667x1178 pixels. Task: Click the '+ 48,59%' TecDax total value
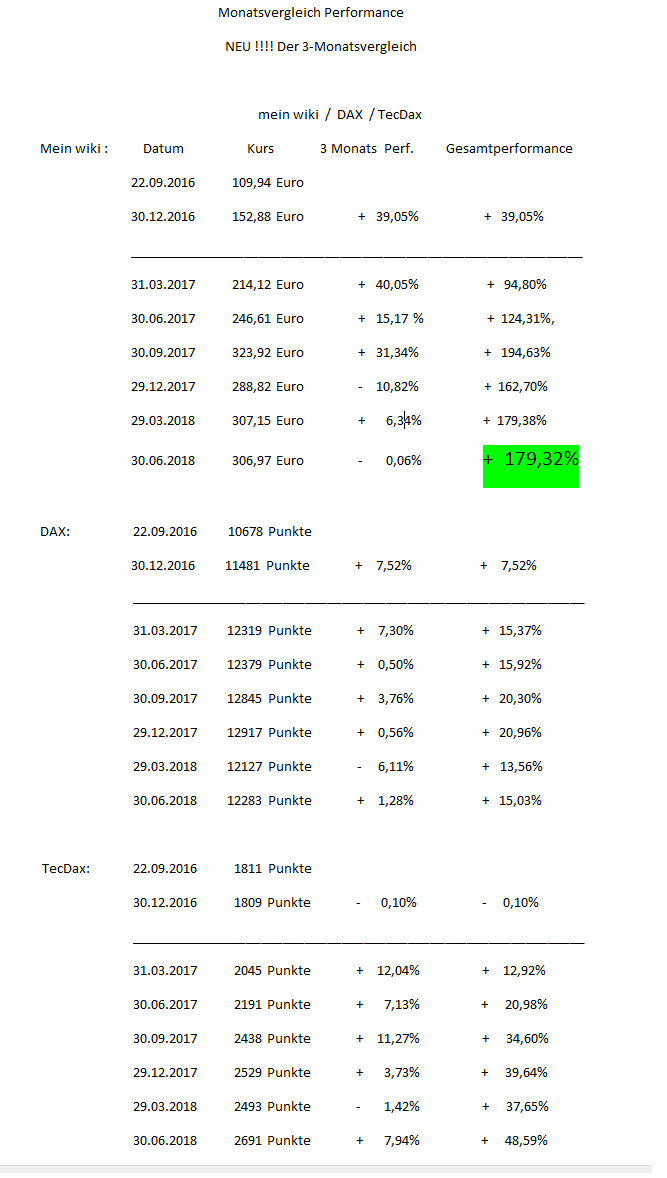tap(514, 1141)
